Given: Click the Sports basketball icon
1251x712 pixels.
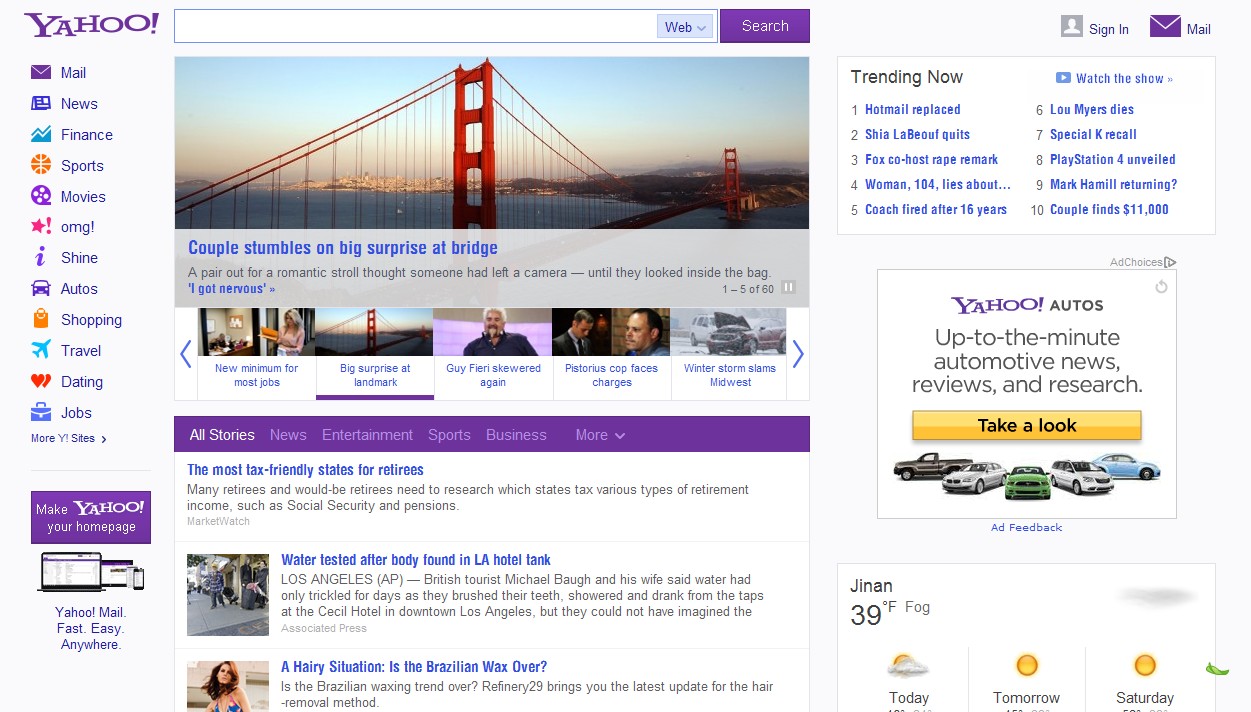Looking at the screenshot, I should (41, 165).
